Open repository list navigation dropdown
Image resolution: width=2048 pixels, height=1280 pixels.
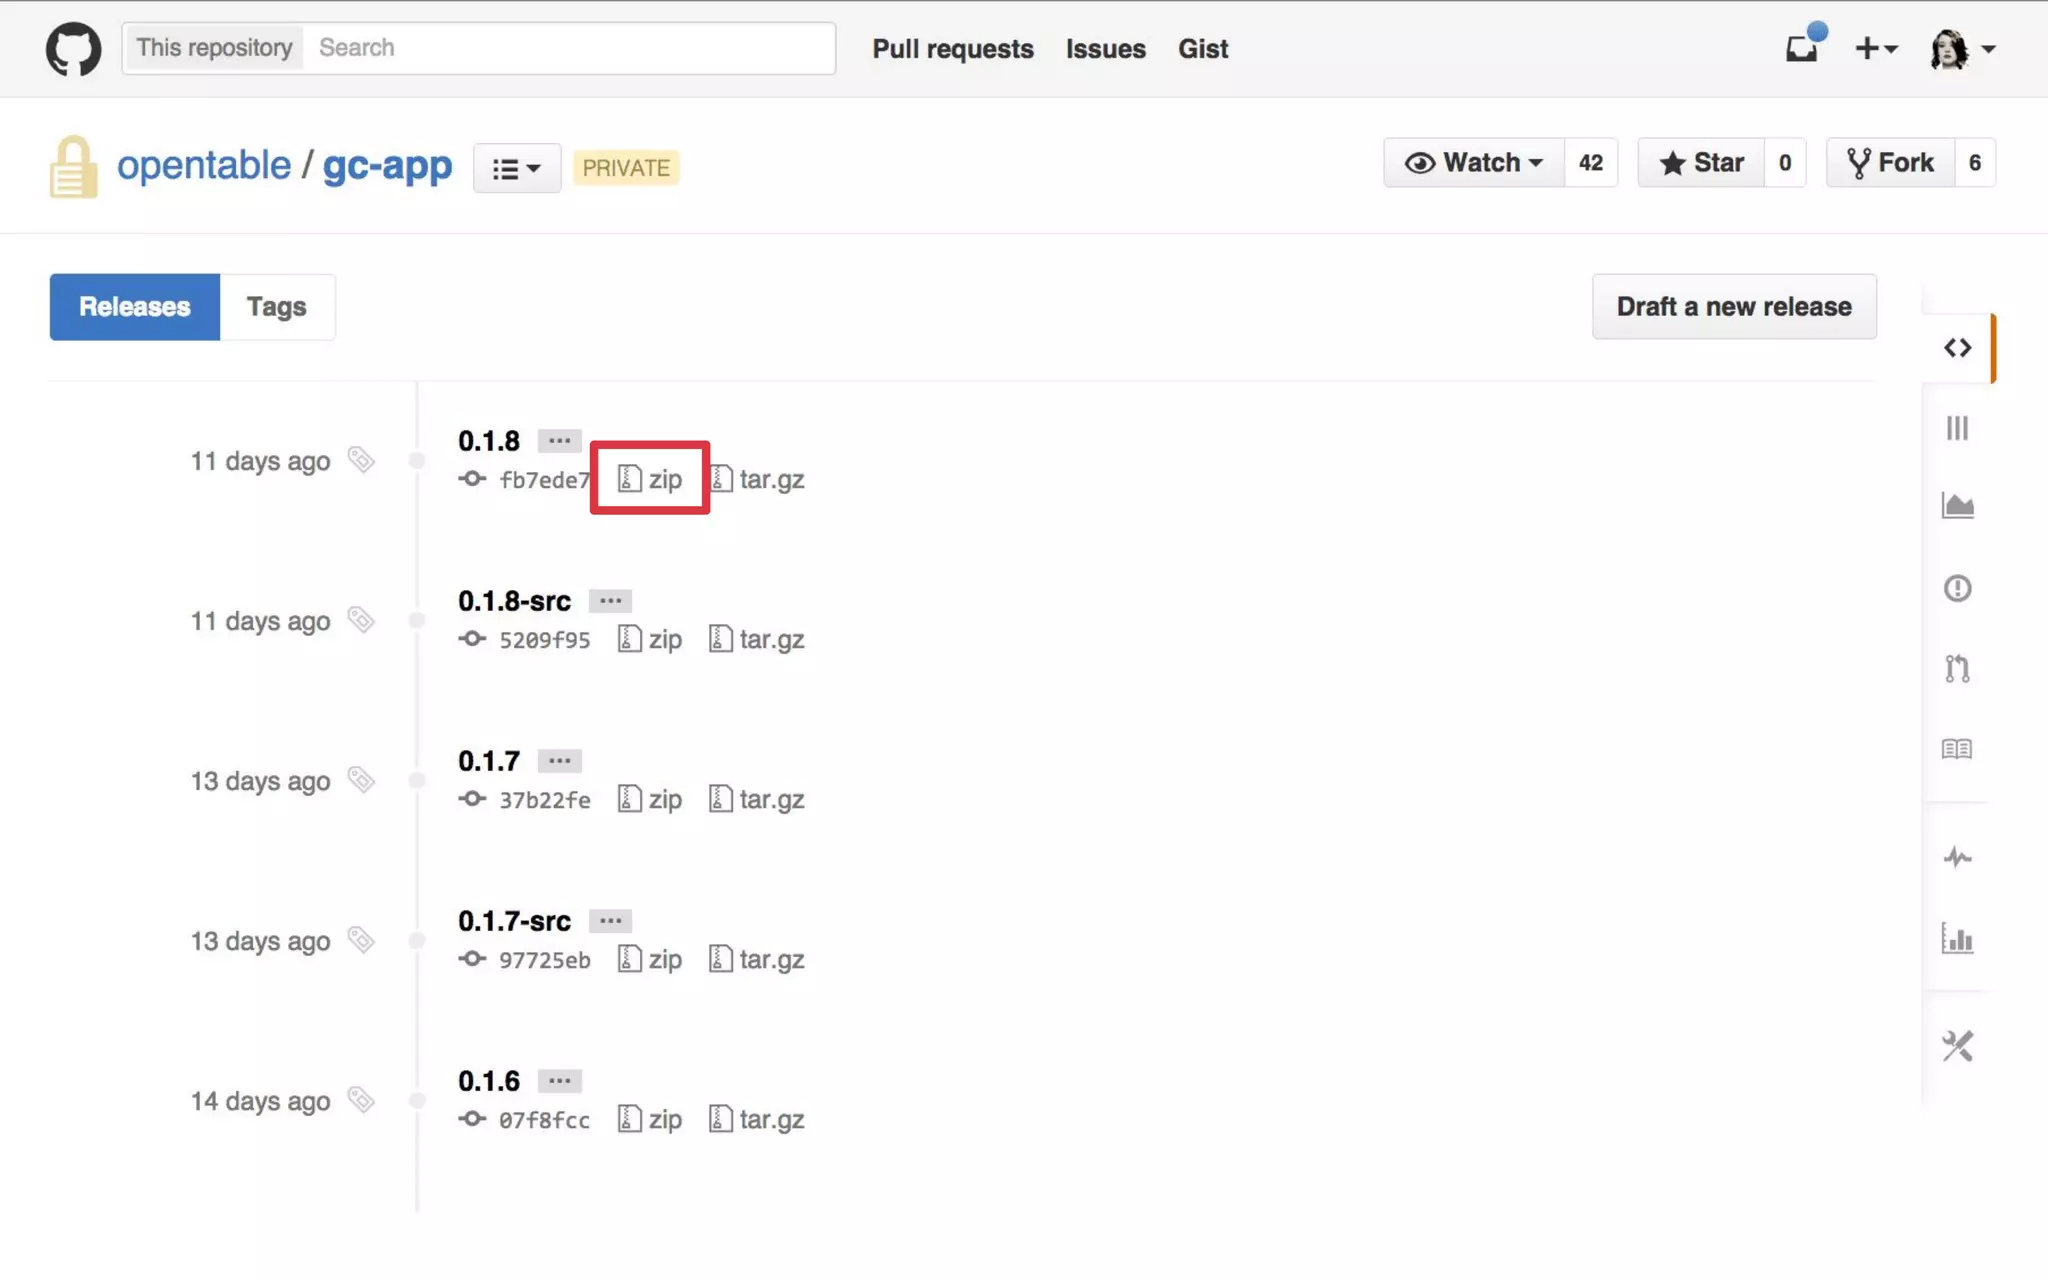pyautogui.click(x=516, y=168)
